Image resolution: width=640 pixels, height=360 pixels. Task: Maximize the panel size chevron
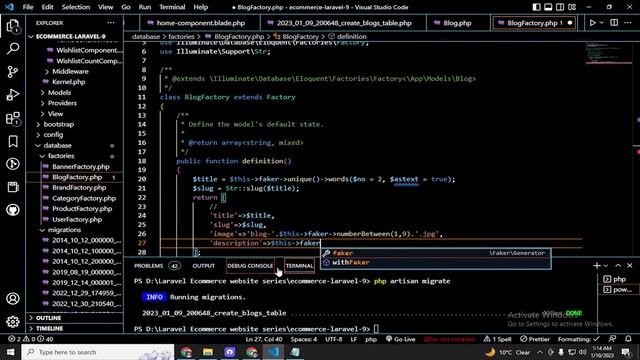point(618,266)
